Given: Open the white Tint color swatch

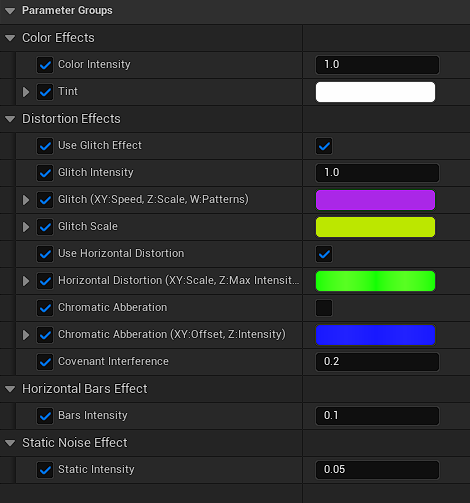Looking at the screenshot, I should coord(375,92).
